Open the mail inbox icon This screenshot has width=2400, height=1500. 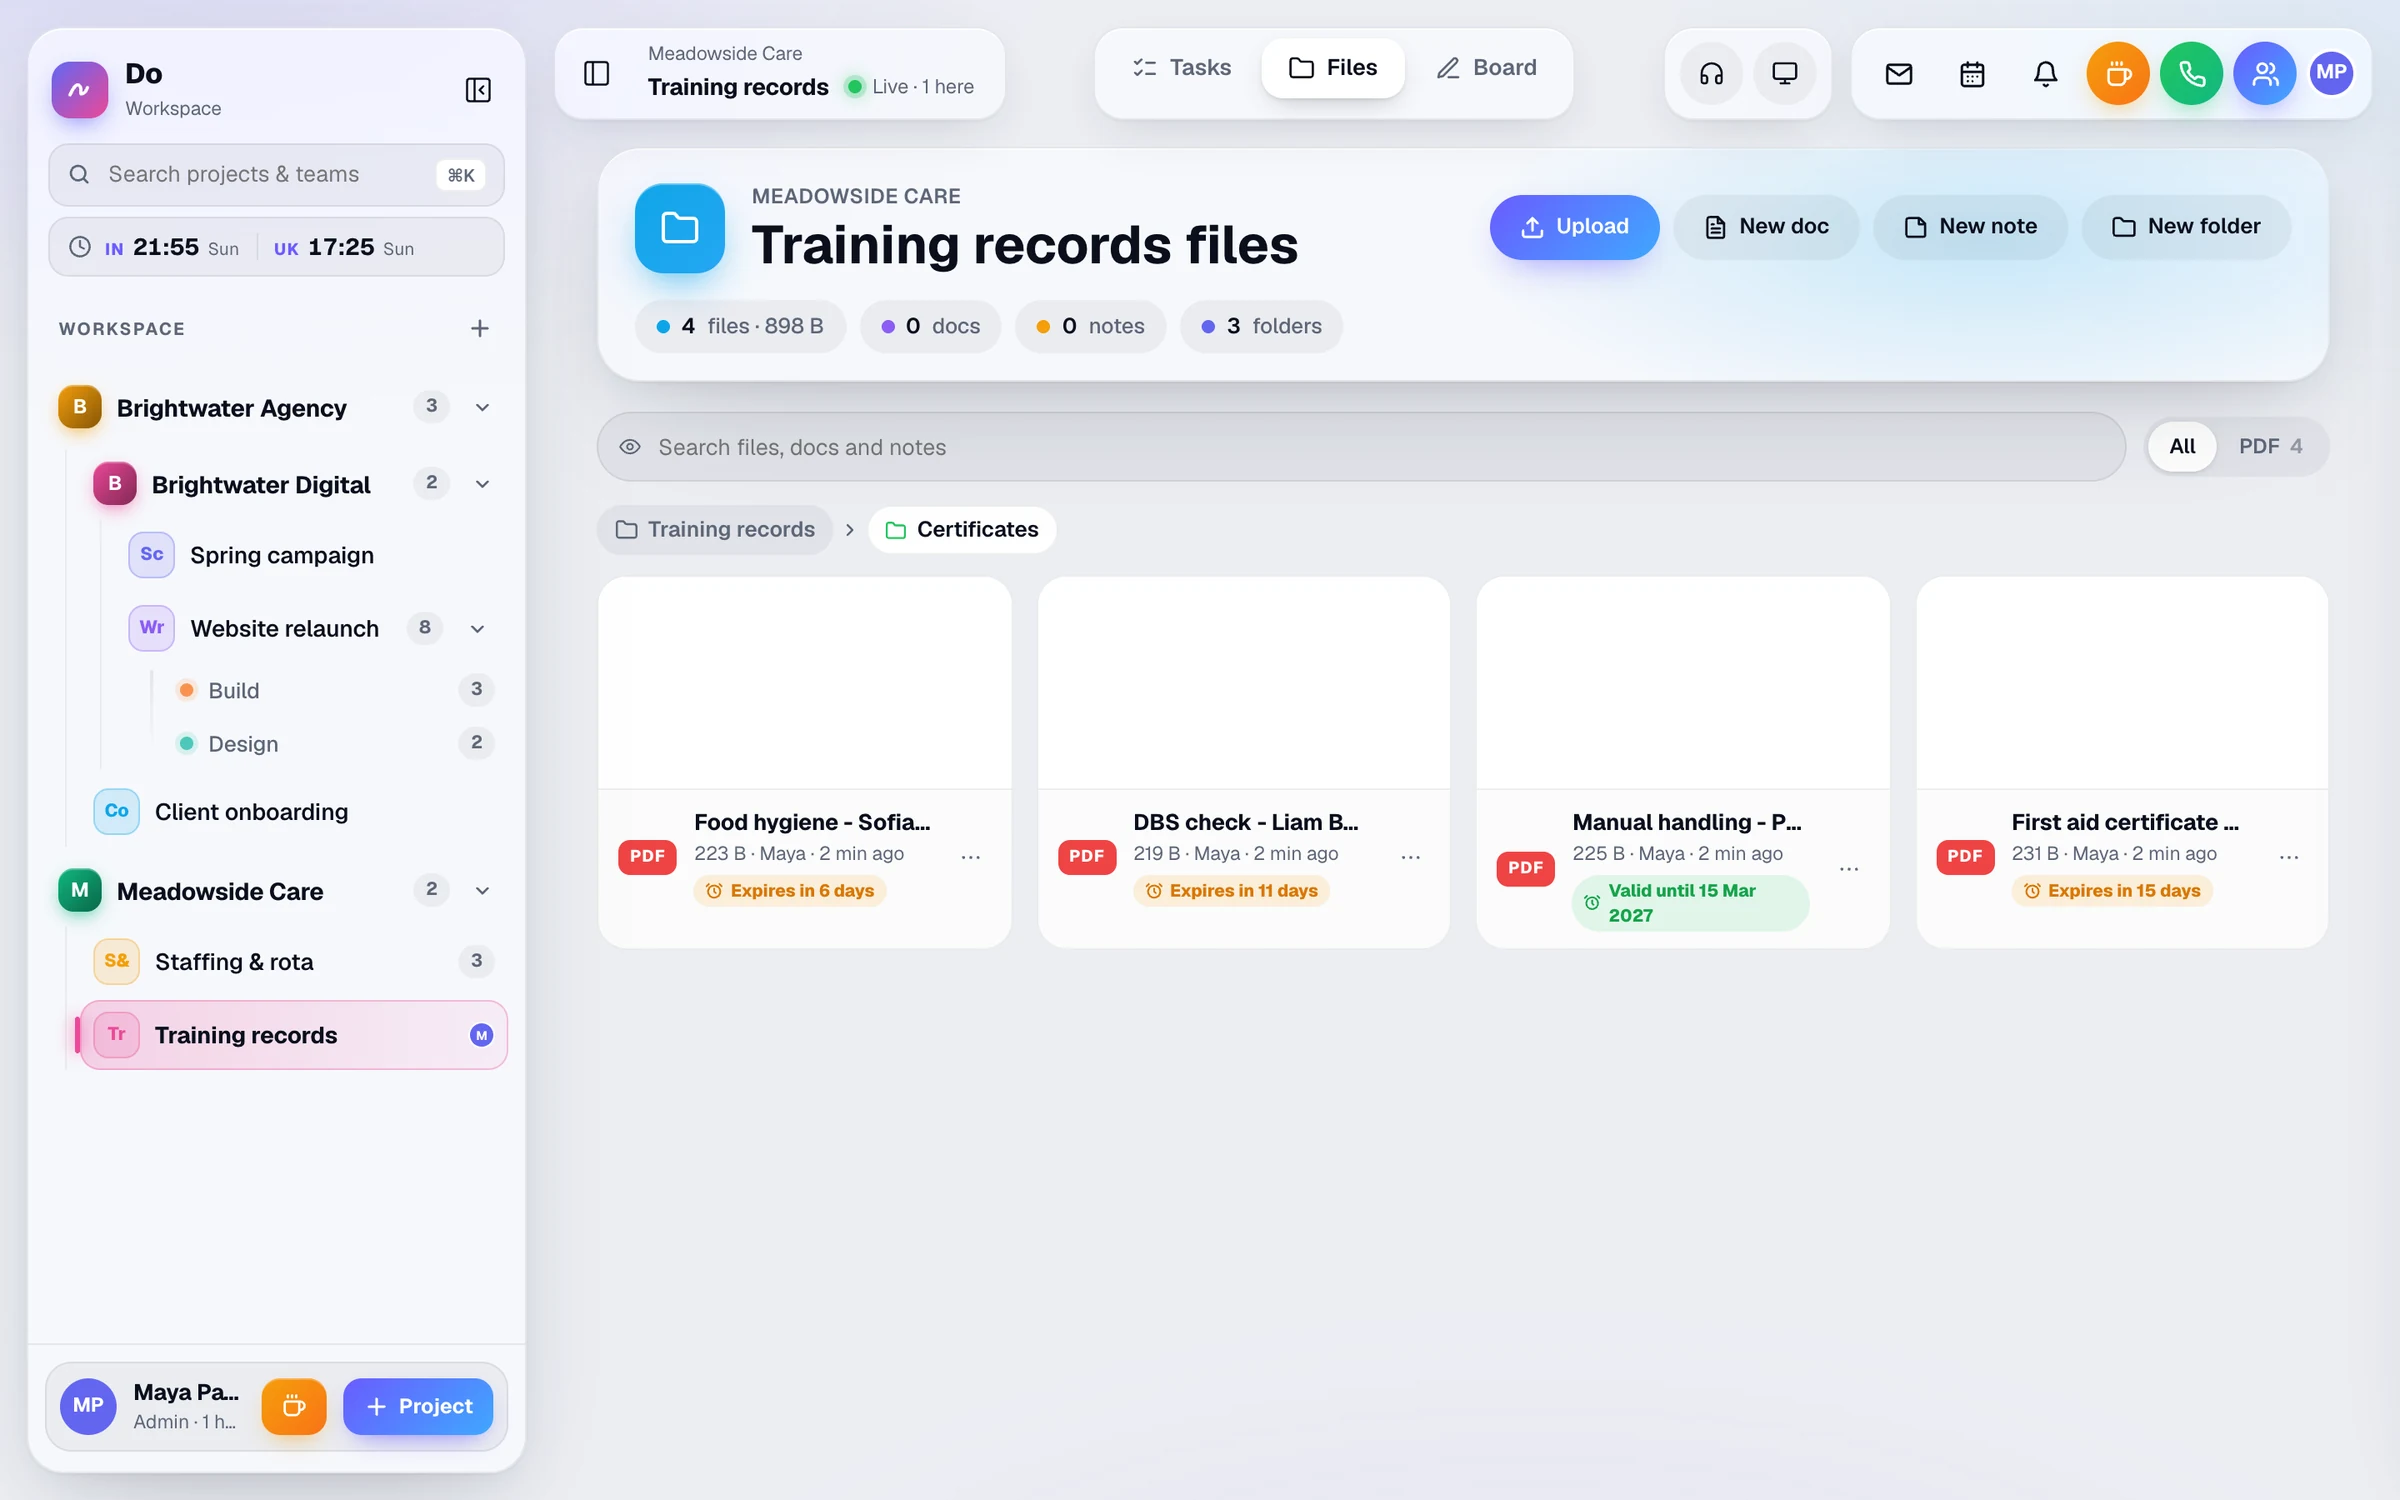(1899, 73)
